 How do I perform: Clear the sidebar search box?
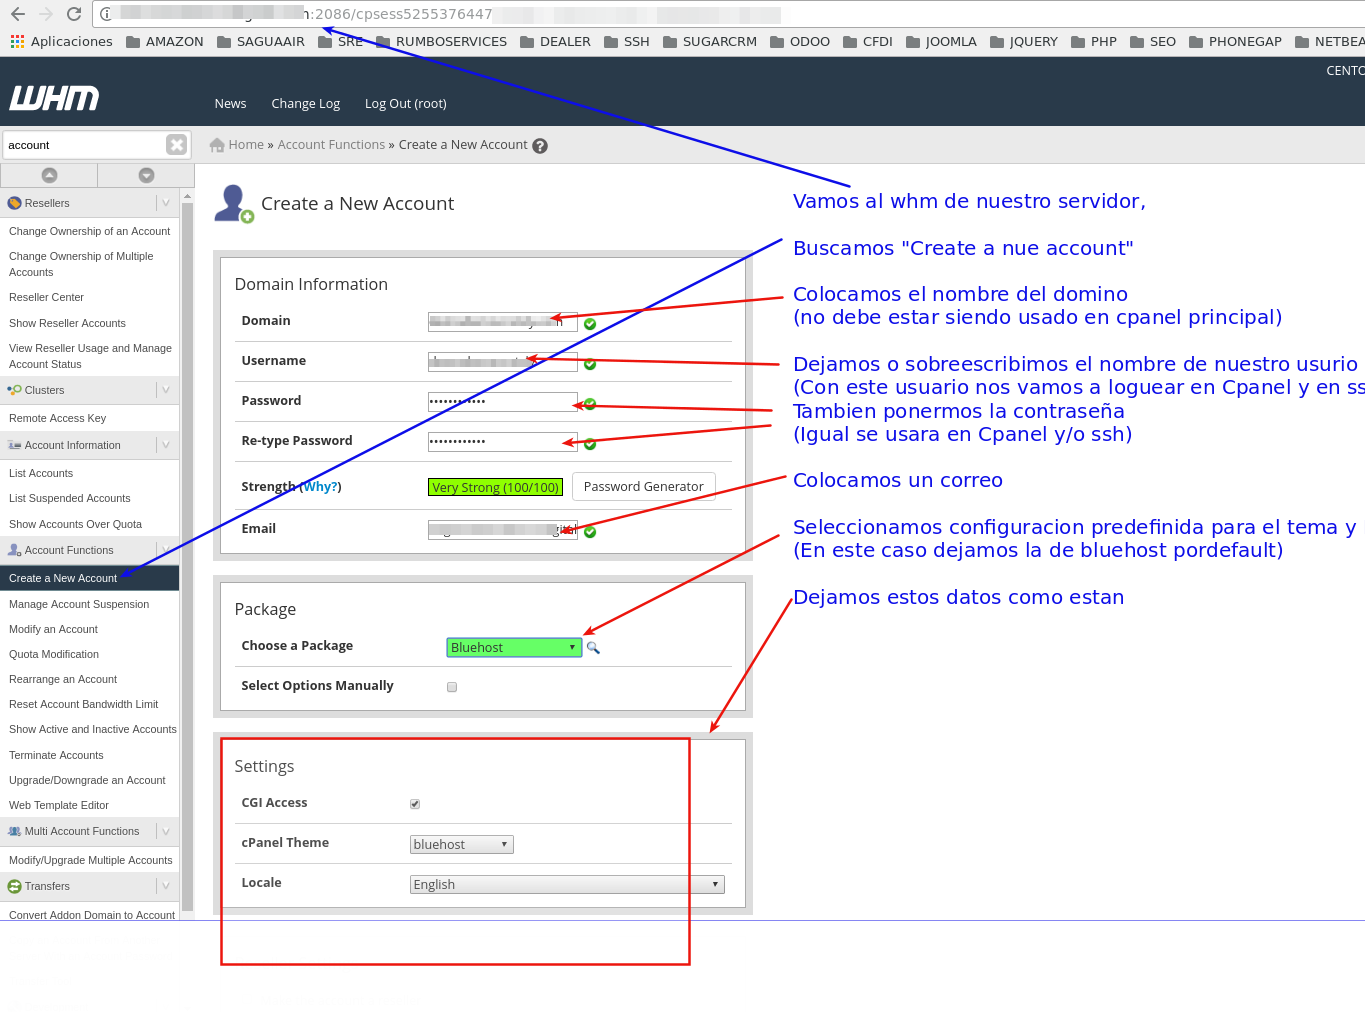tap(177, 145)
